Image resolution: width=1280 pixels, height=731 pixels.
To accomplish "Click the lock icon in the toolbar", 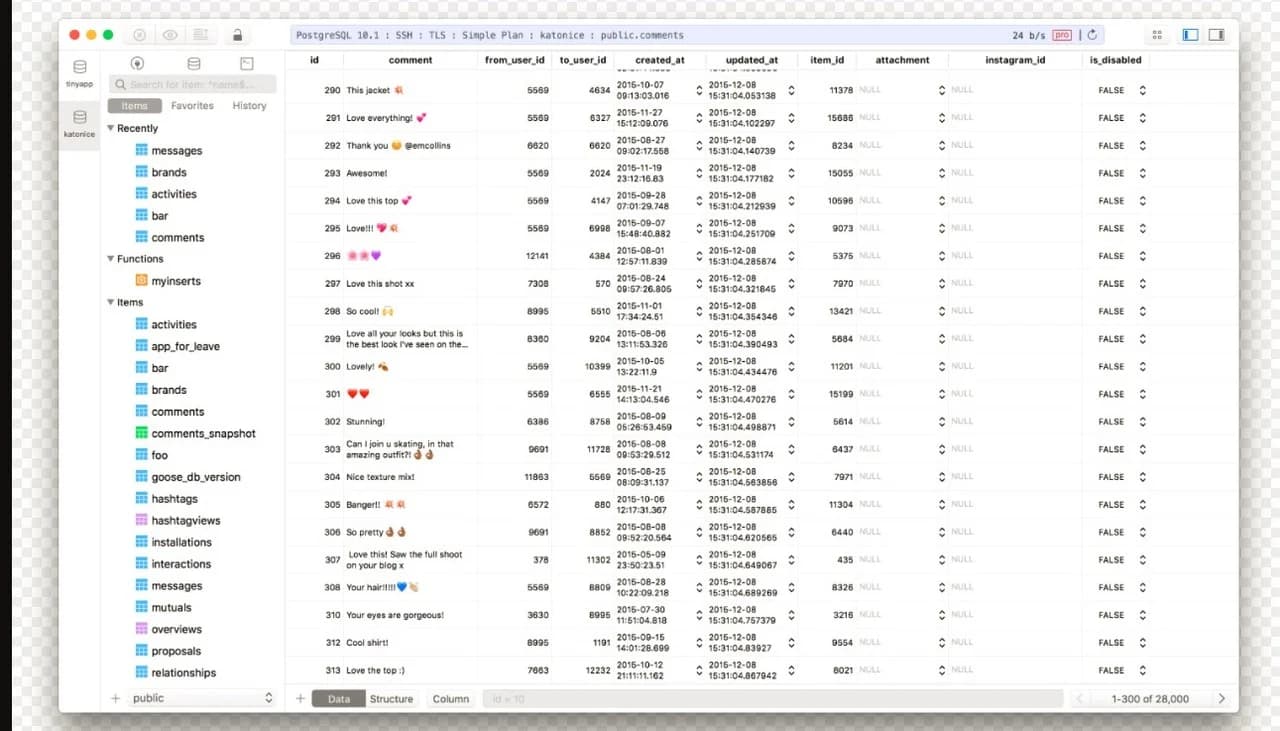I will (237, 35).
